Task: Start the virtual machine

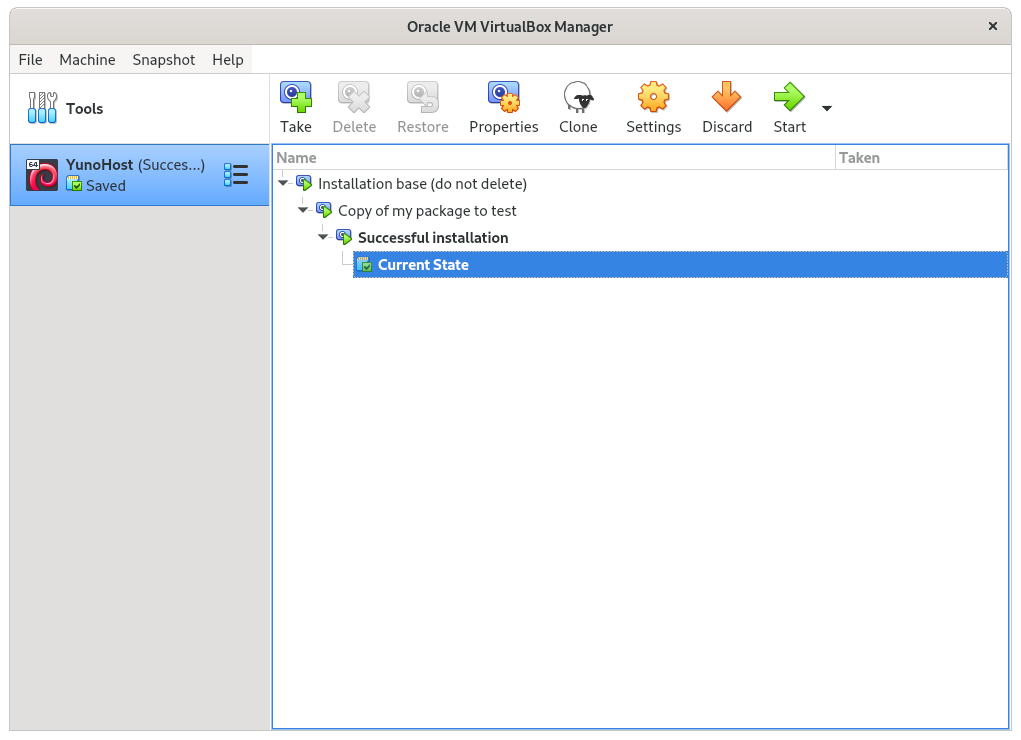Action: point(788,98)
